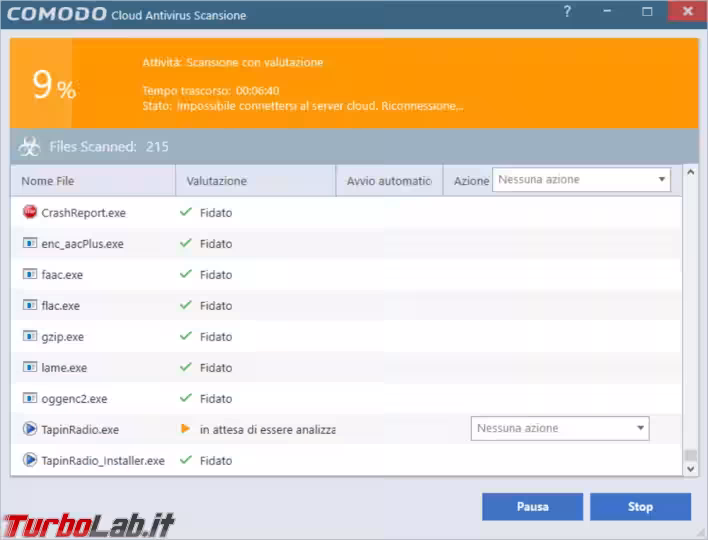The image size is (708, 540).
Task: Click the lame.exe file icon
Action: click(30, 367)
